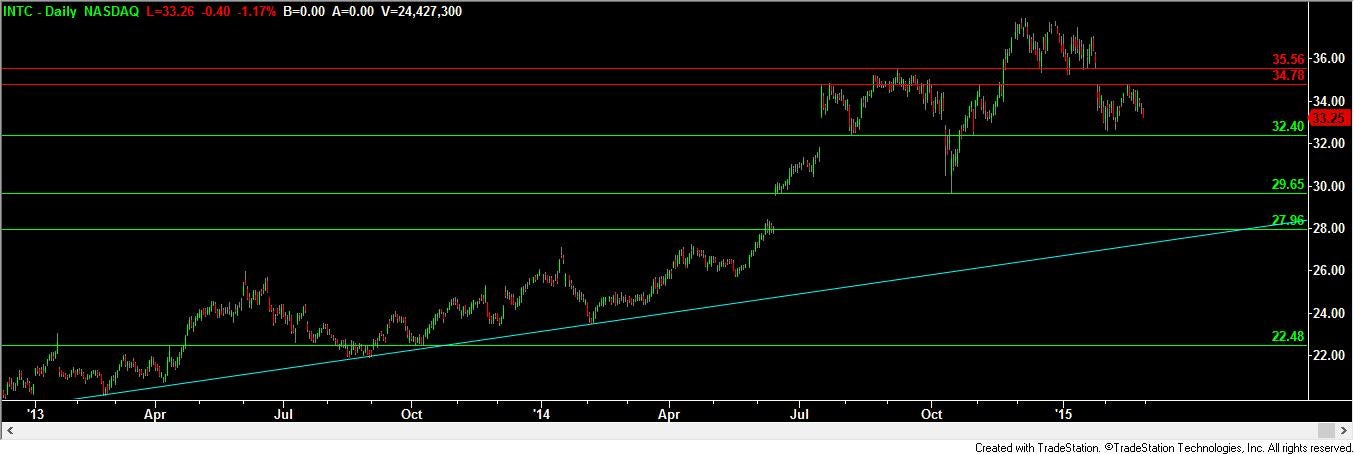Select the green 32.40 support level label
Viewport: 1354px width, 454px height.
(x=1288, y=127)
